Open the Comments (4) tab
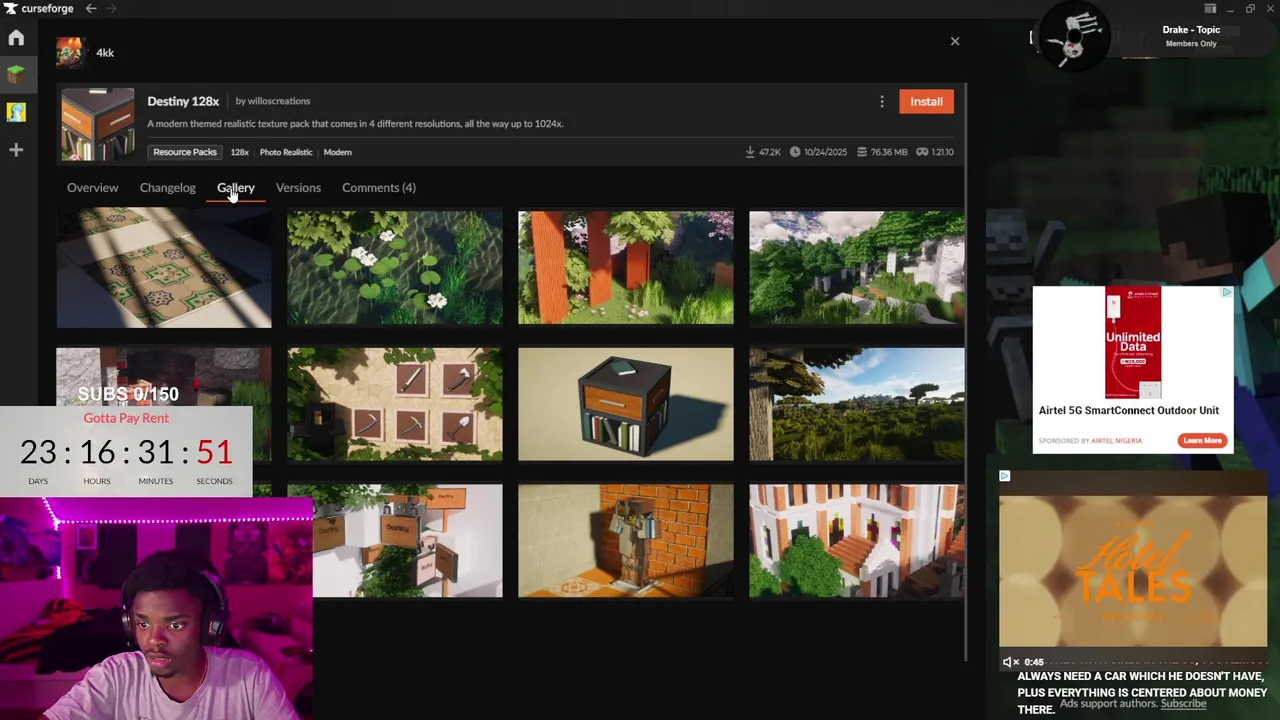This screenshot has width=1280, height=720. (379, 188)
